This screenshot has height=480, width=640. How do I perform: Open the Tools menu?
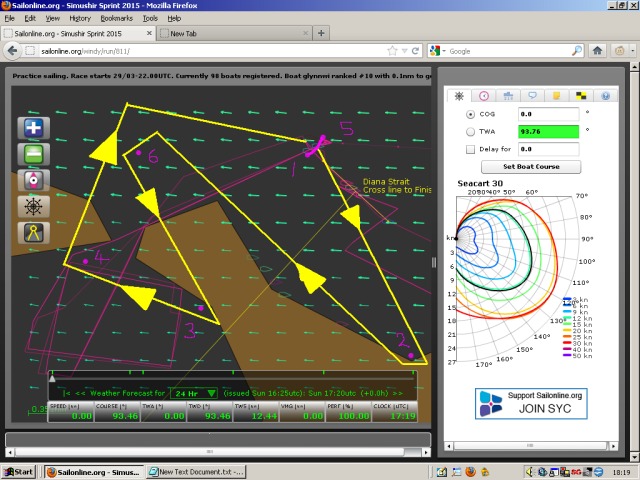coord(150,18)
